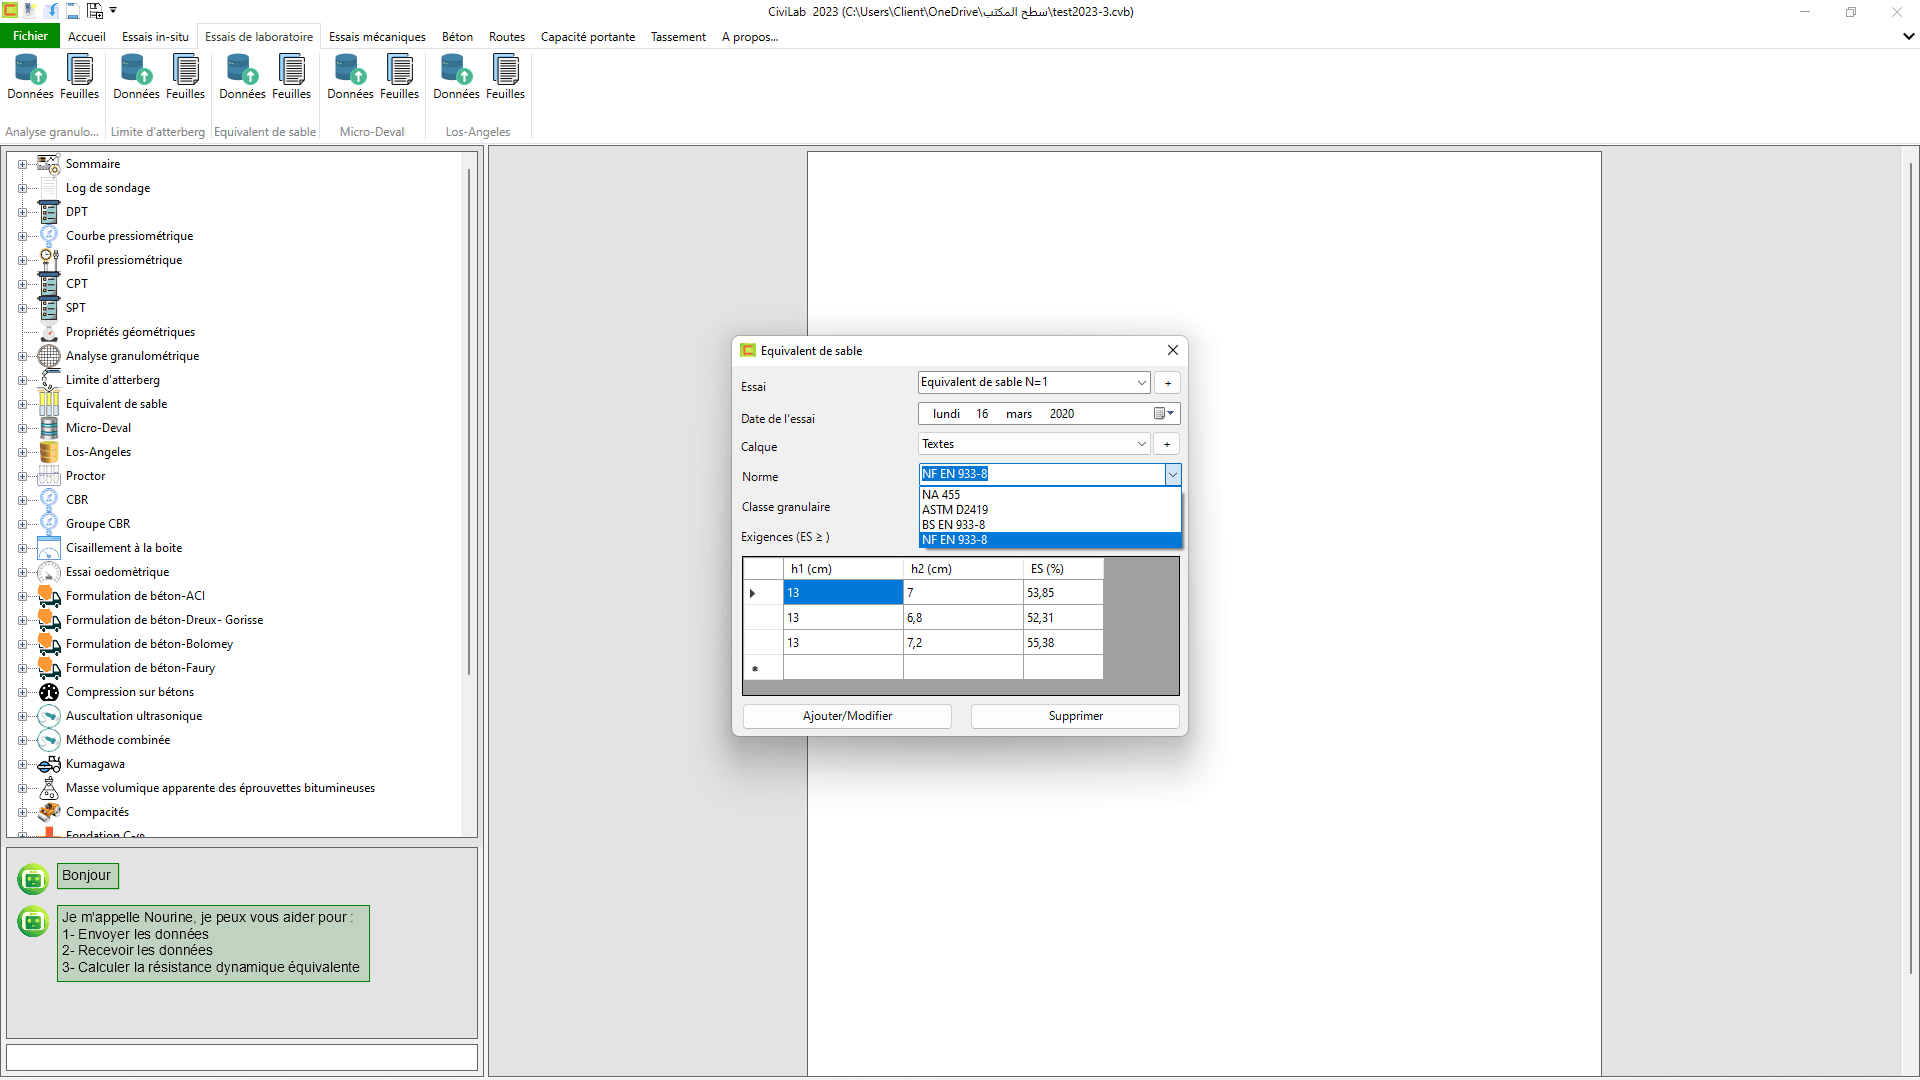Click the h1 (cm) column header
1920x1080 pixels.
tap(843, 569)
